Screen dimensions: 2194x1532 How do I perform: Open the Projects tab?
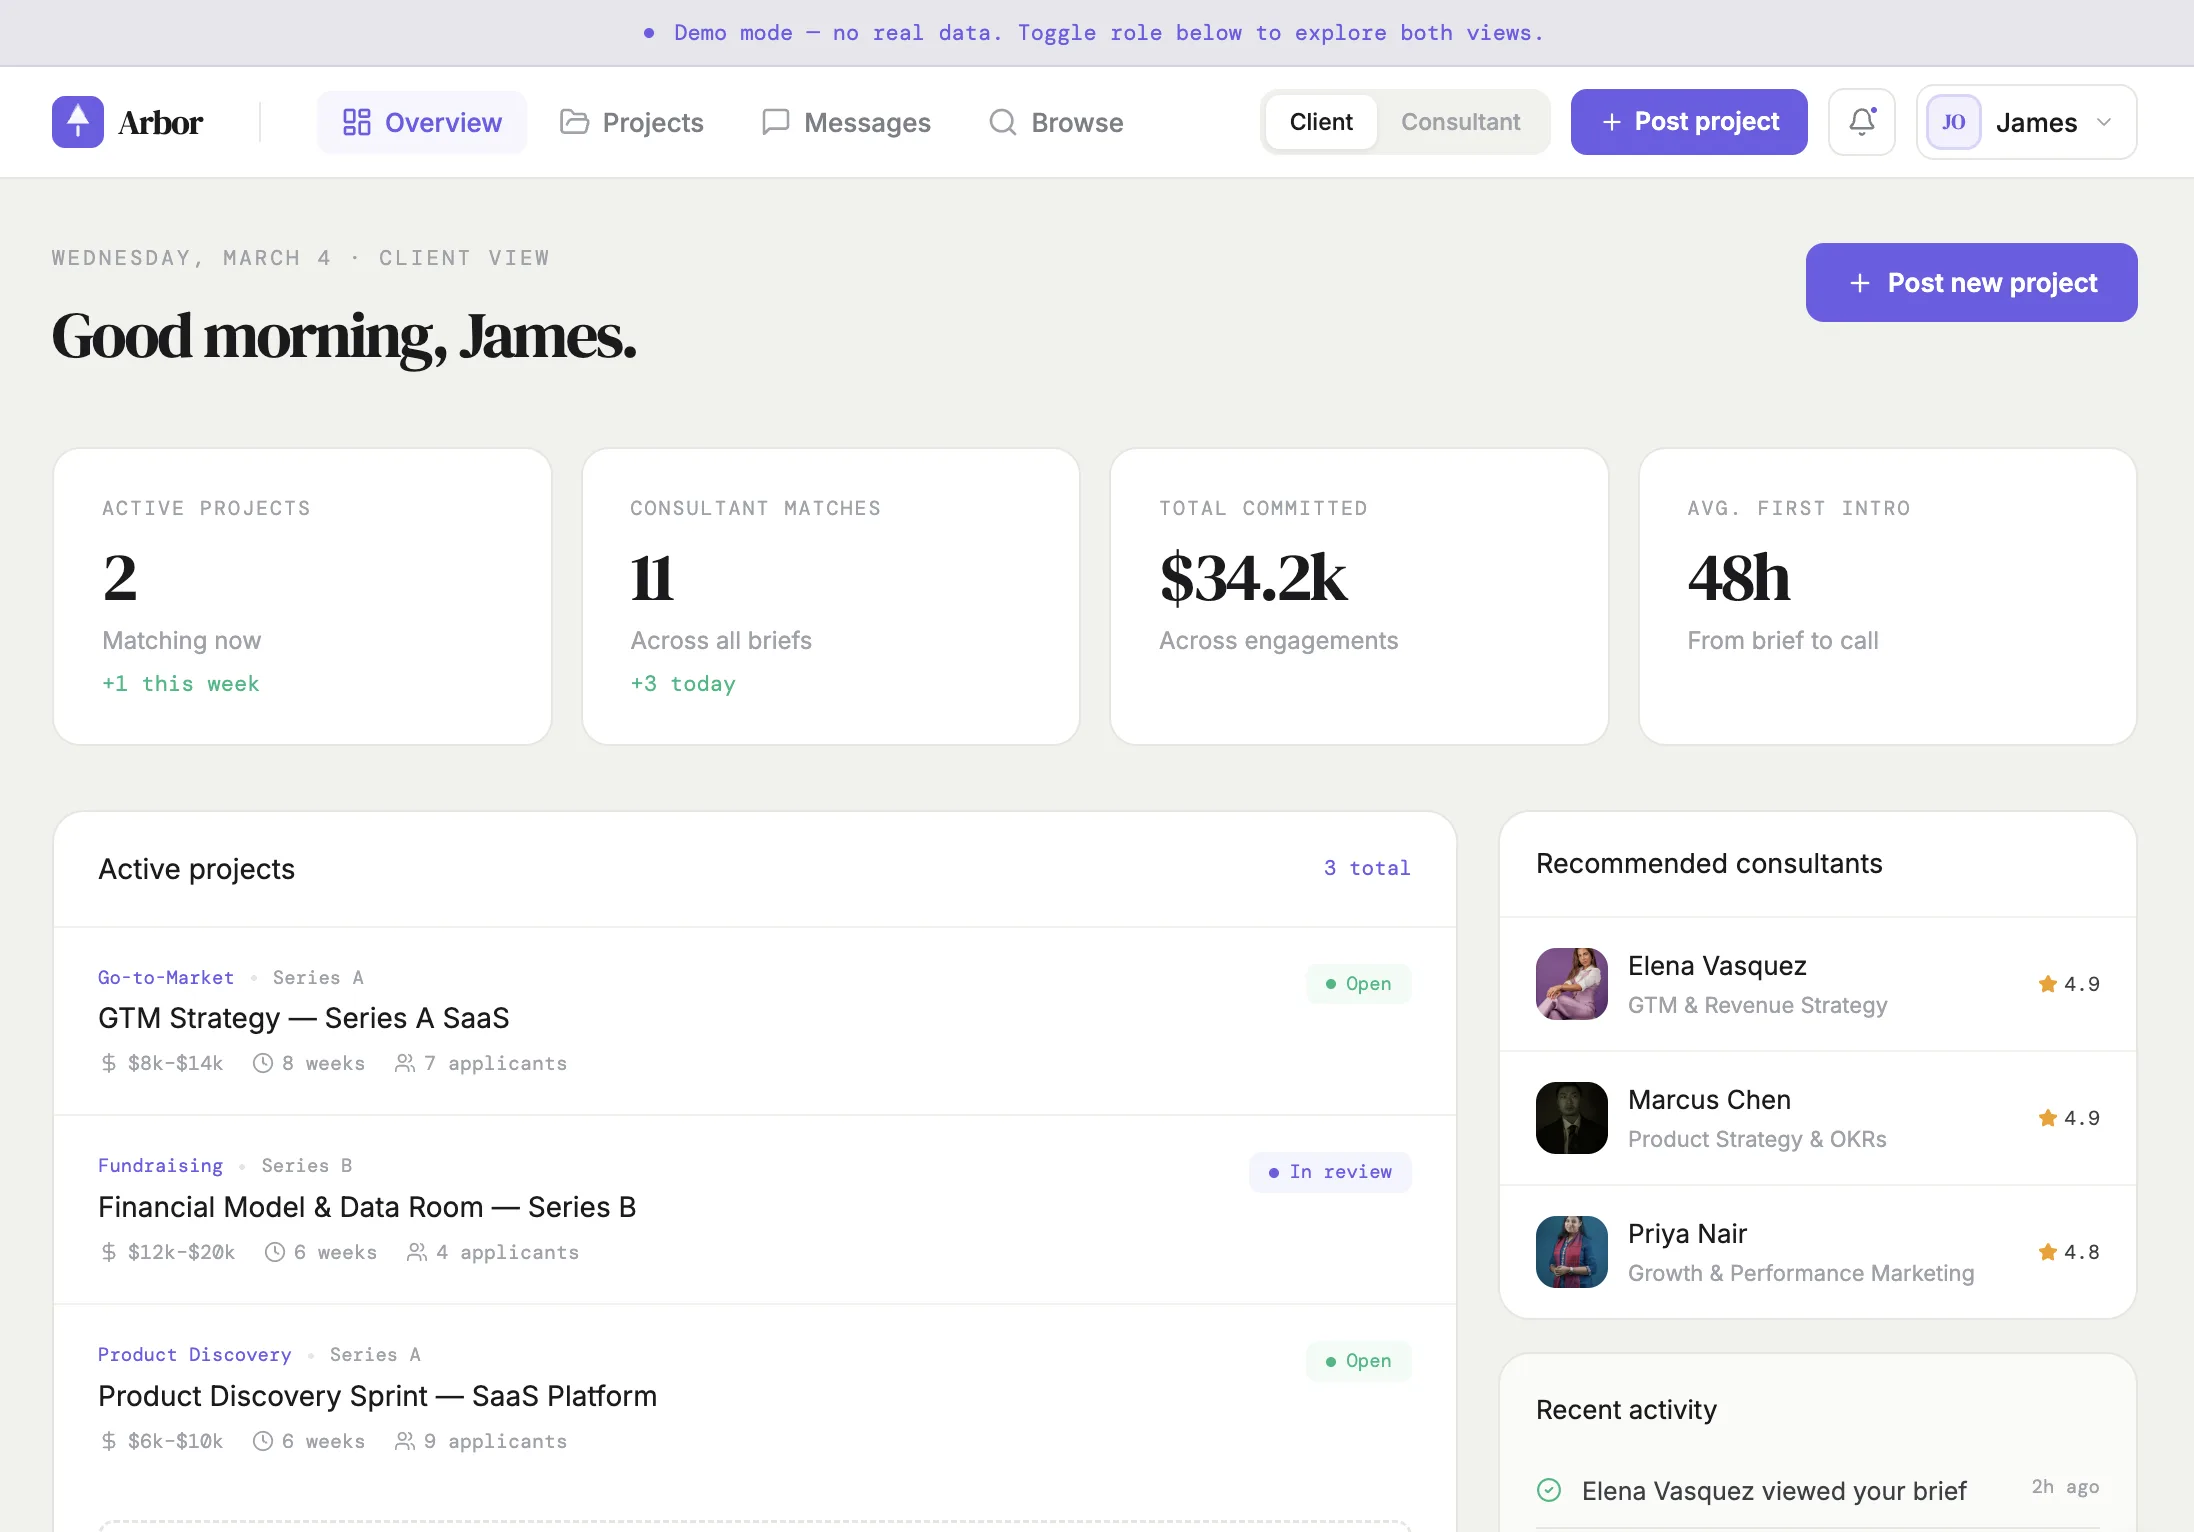pyautogui.click(x=652, y=122)
